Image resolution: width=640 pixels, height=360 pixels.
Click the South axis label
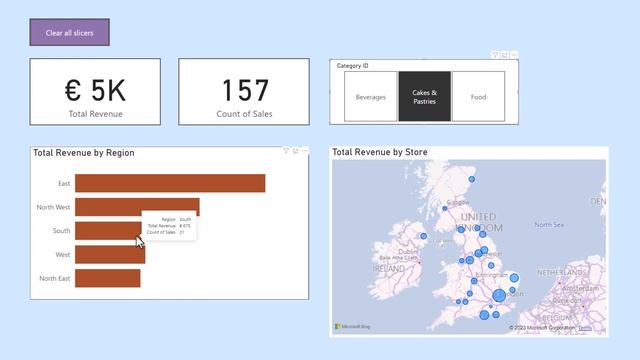61,231
